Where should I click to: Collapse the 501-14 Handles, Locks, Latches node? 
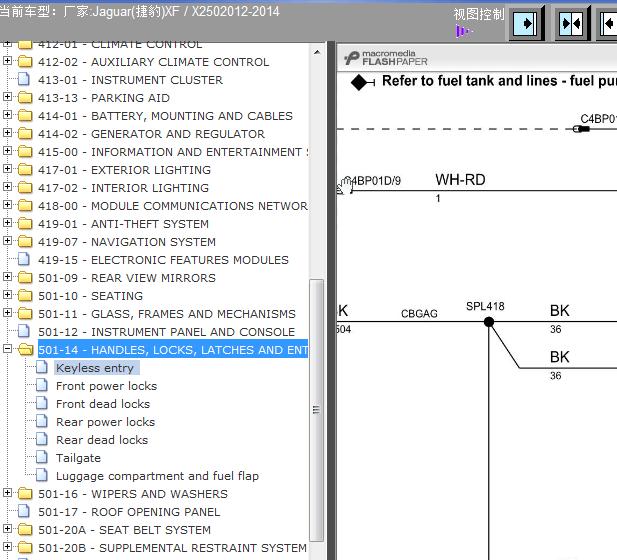7,349
